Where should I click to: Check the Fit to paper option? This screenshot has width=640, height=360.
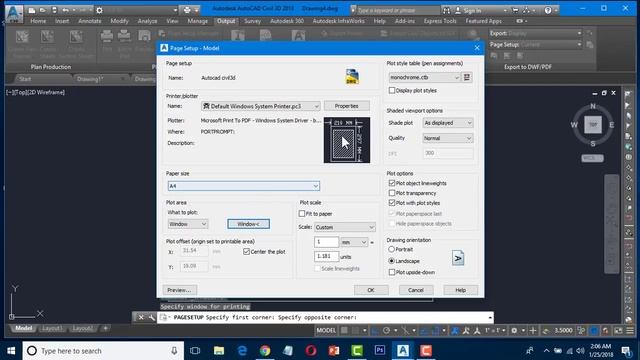tap(302, 213)
